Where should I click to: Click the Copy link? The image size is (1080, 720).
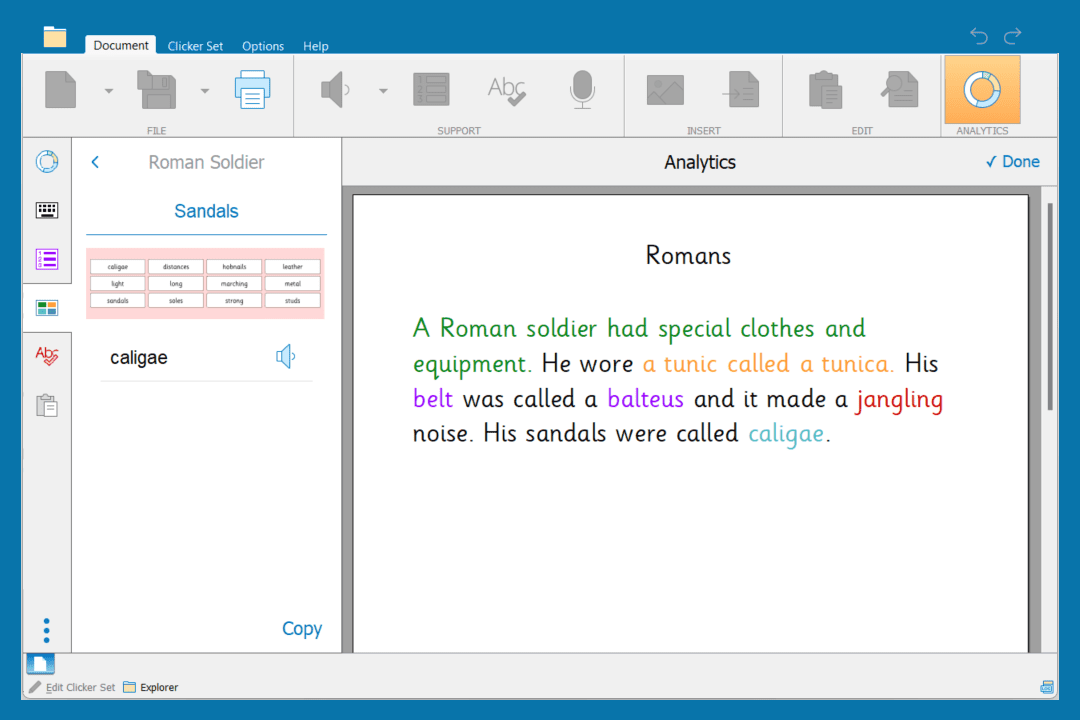pyautogui.click(x=302, y=628)
